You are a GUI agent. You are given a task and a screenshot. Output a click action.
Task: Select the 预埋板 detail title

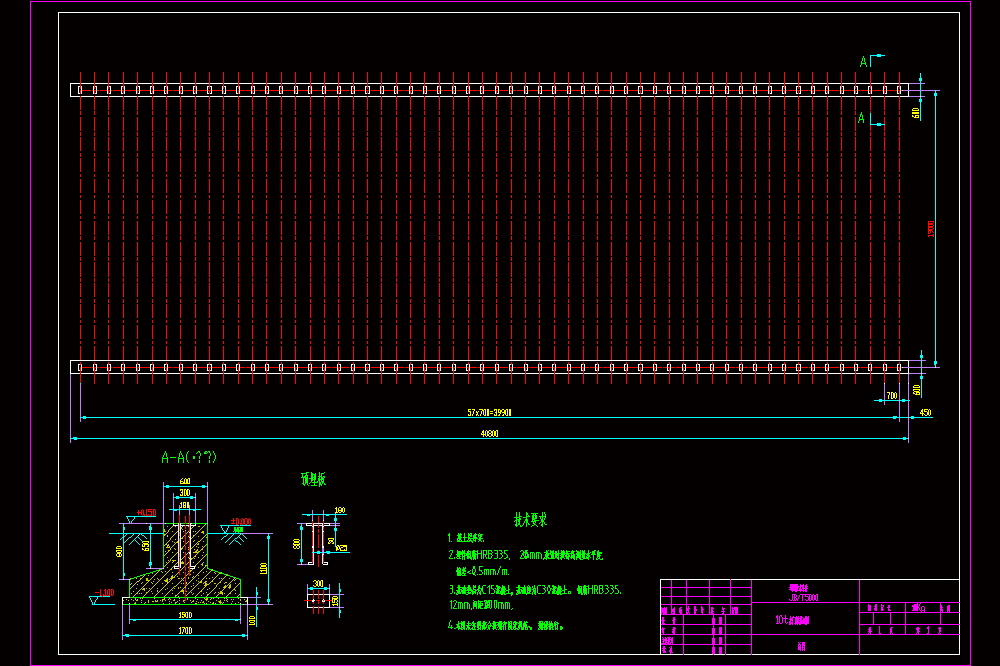[313, 480]
